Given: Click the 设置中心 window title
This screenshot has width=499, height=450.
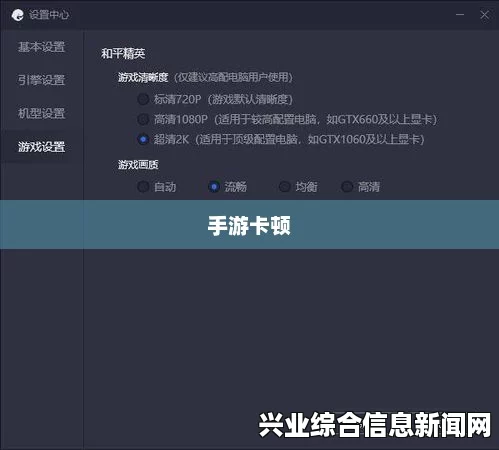Looking at the screenshot, I should [49, 15].
